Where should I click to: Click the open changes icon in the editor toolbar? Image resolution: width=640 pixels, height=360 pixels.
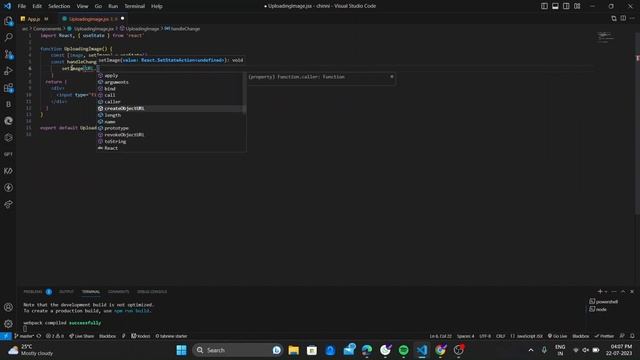pyautogui.click(x=614, y=18)
